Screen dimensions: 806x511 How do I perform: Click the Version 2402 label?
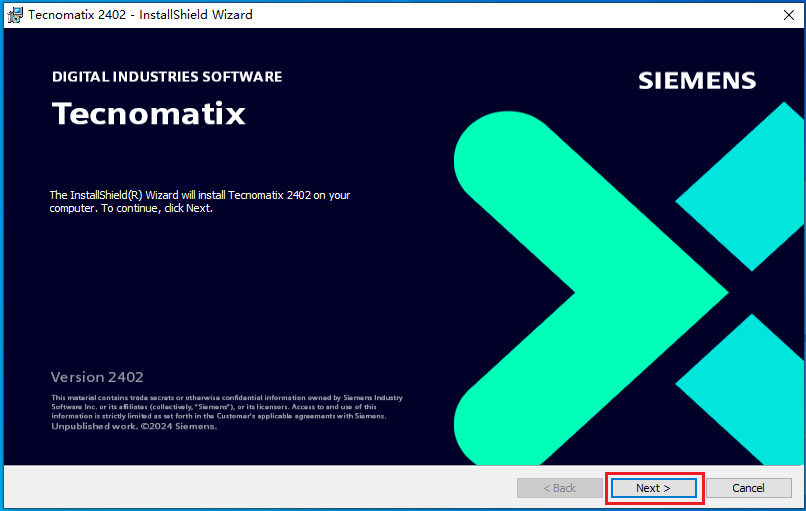point(97,377)
